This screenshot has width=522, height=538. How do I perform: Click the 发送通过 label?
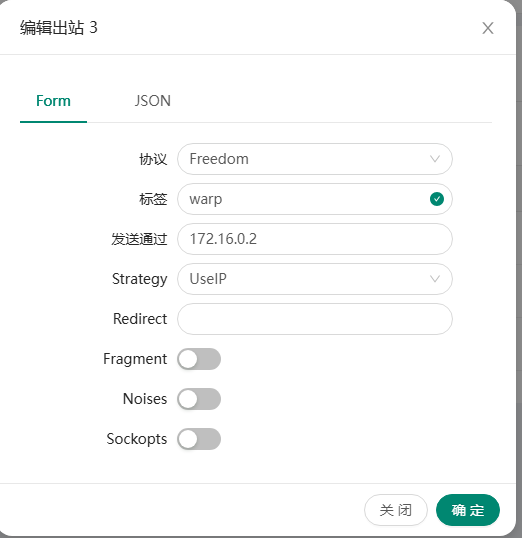coord(139,239)
